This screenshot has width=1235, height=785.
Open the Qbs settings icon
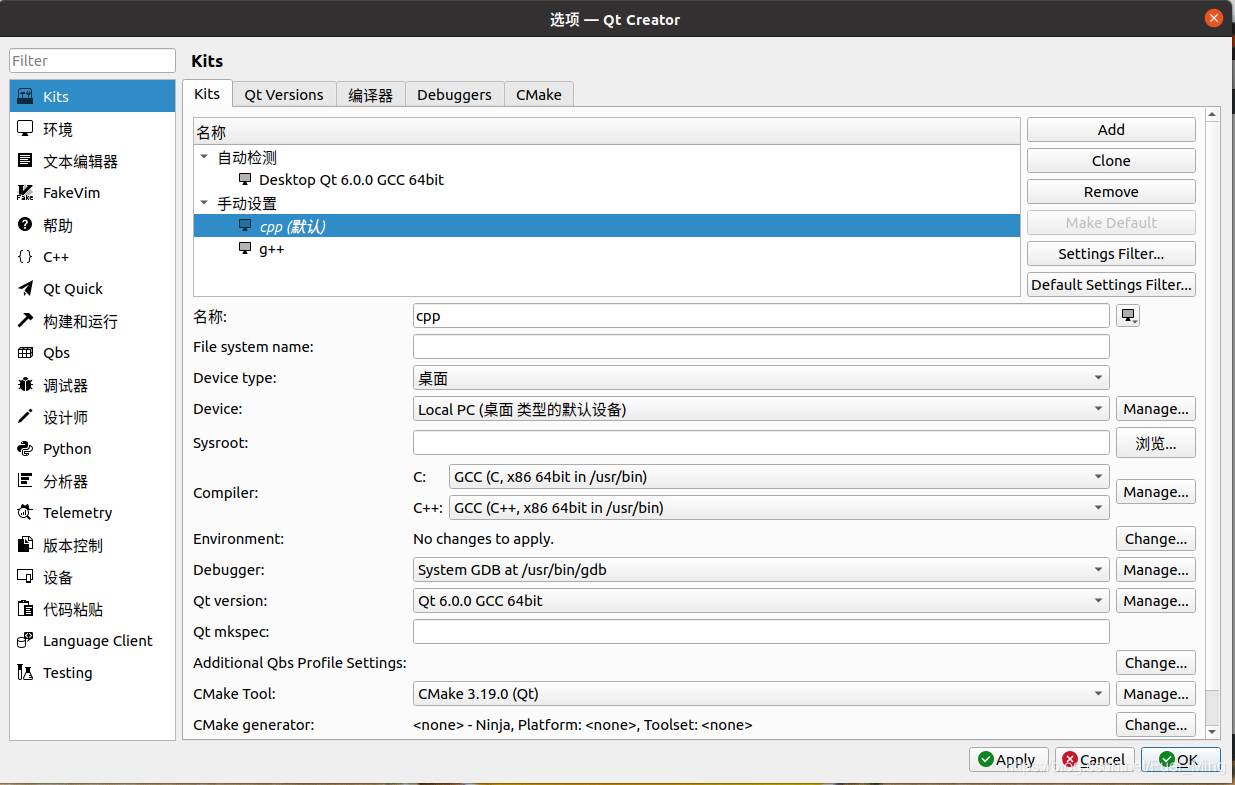25,353
